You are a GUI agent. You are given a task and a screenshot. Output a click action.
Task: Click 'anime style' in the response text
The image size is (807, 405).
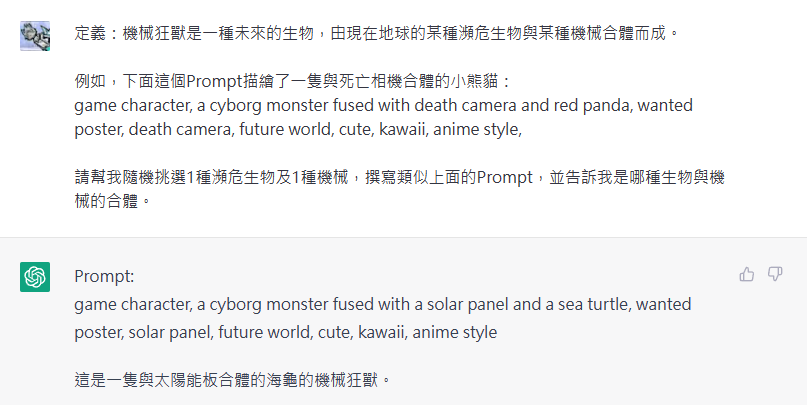pos(454,332)
